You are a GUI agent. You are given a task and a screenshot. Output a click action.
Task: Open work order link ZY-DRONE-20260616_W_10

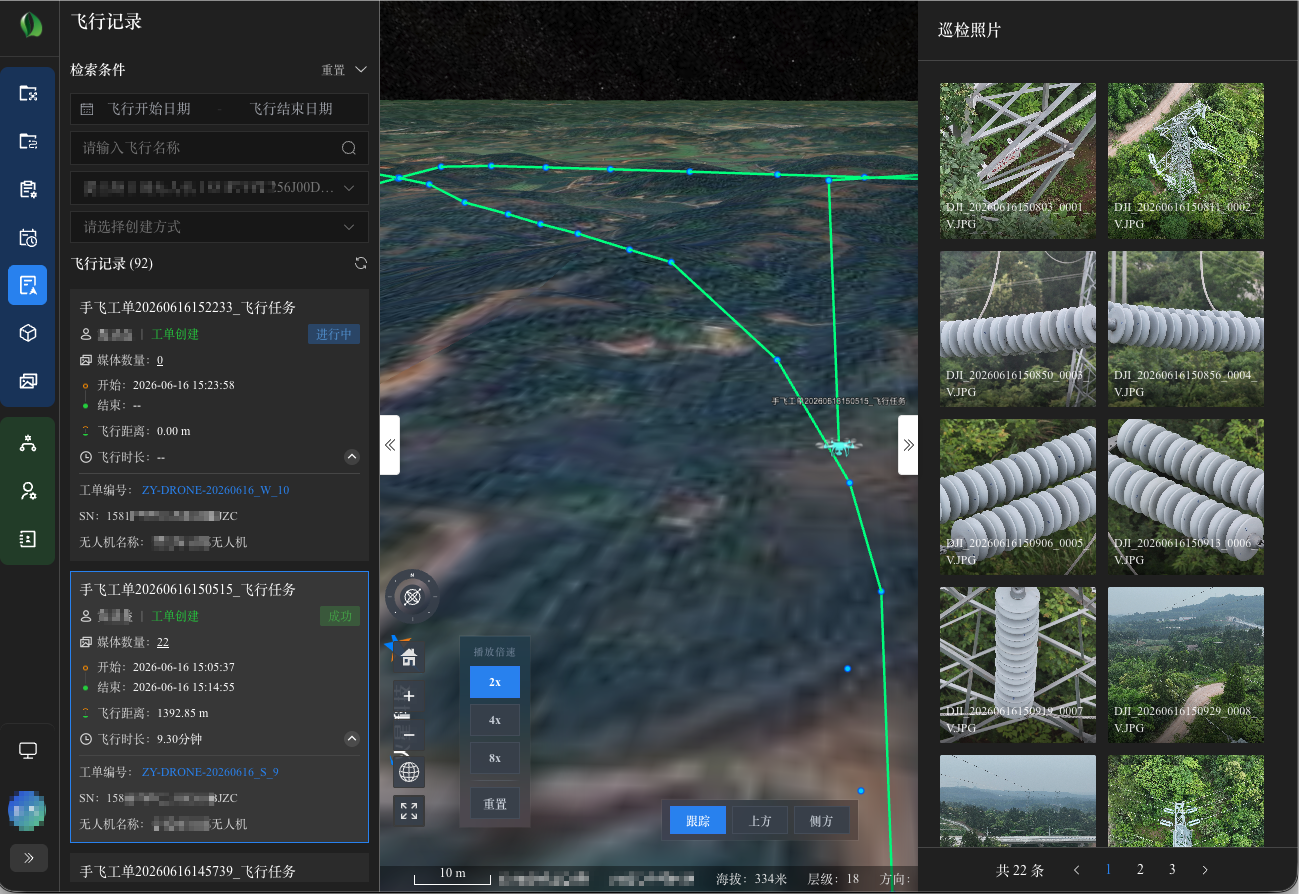click(x=216, y=490)
